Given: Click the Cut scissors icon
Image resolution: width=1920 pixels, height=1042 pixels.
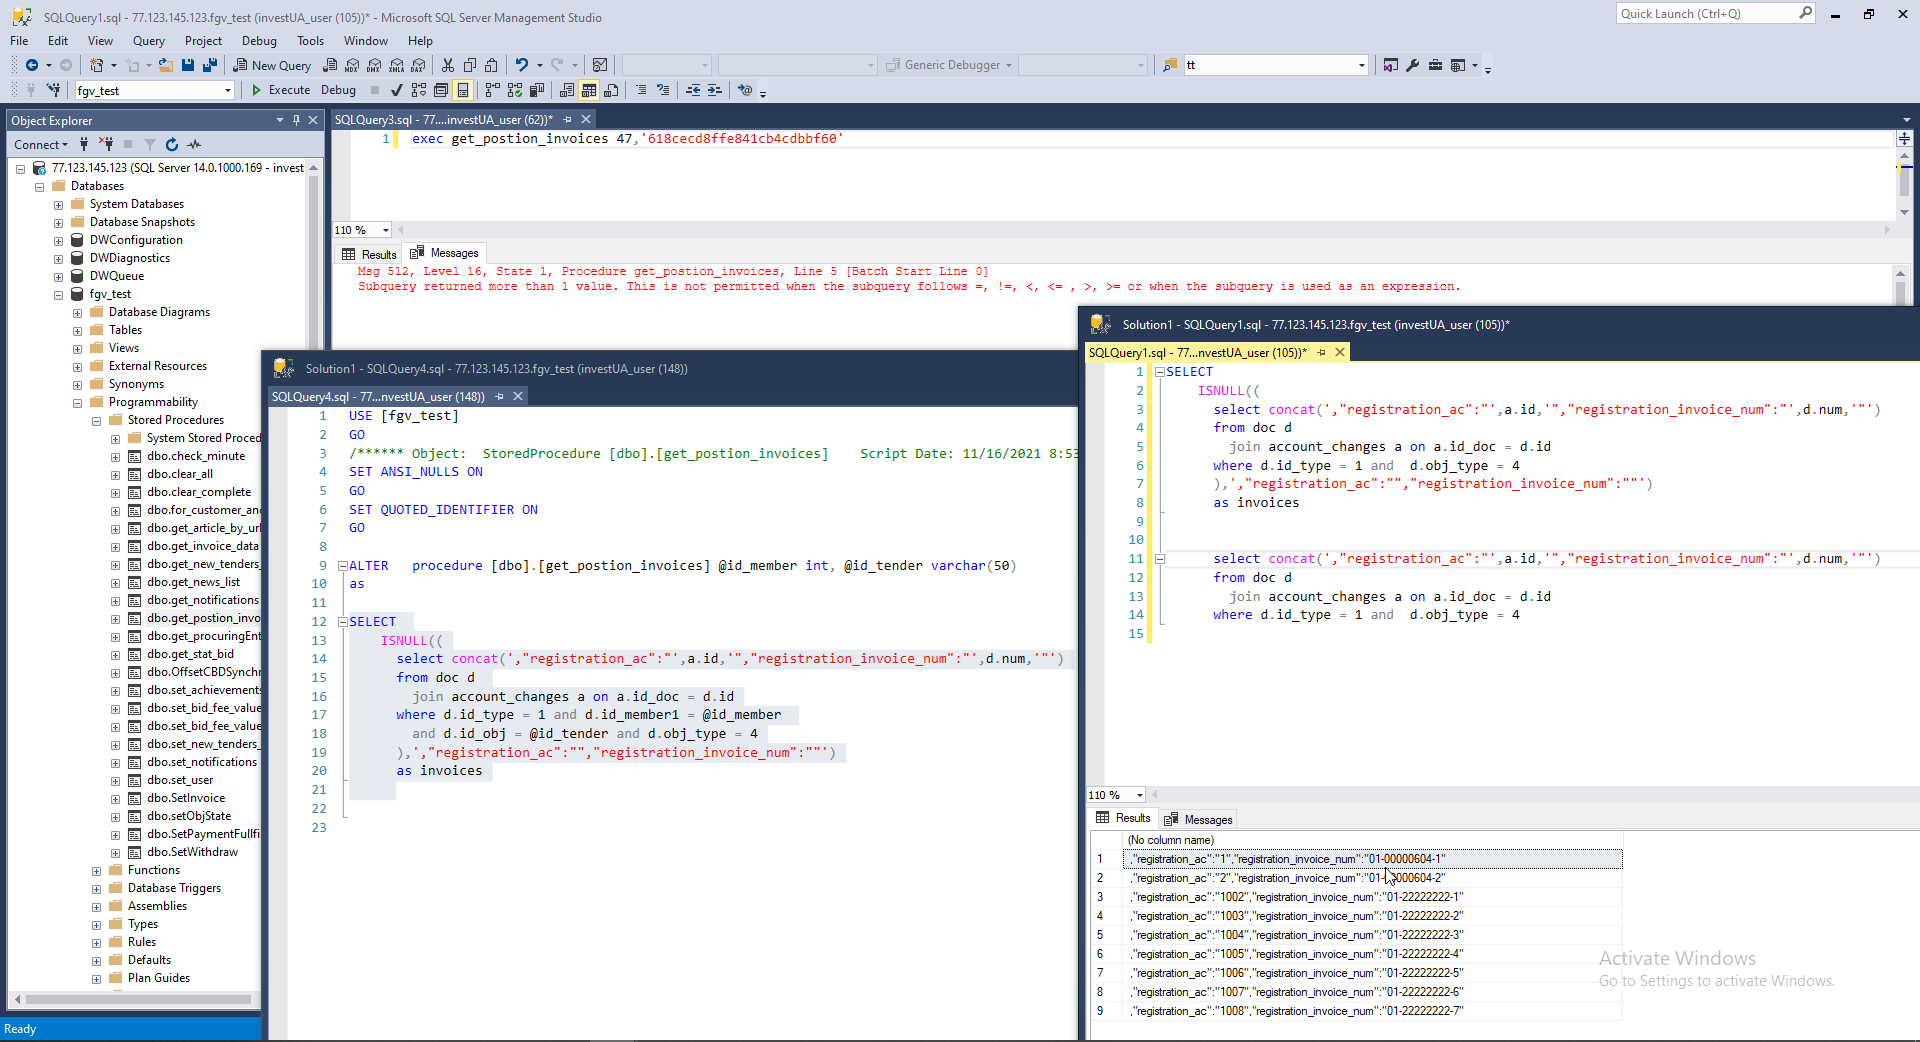Looking at the screenshot, I should pos(447,65).
